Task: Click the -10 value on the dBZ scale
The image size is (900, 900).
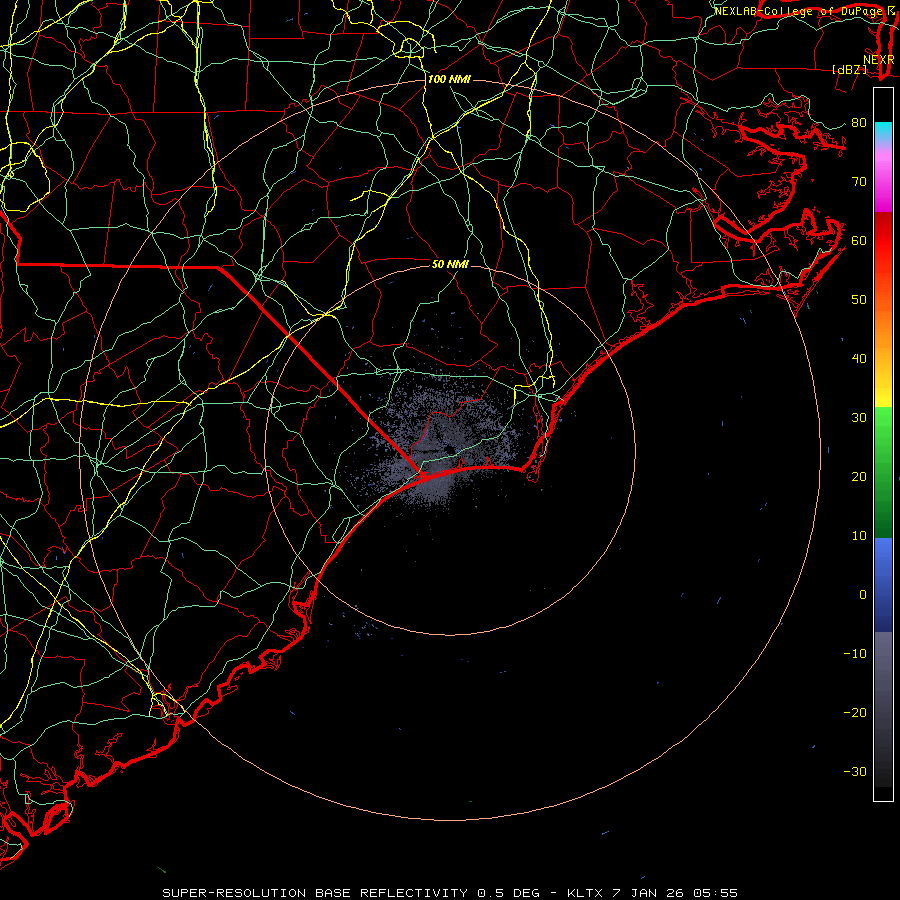Action: (855, 654)
